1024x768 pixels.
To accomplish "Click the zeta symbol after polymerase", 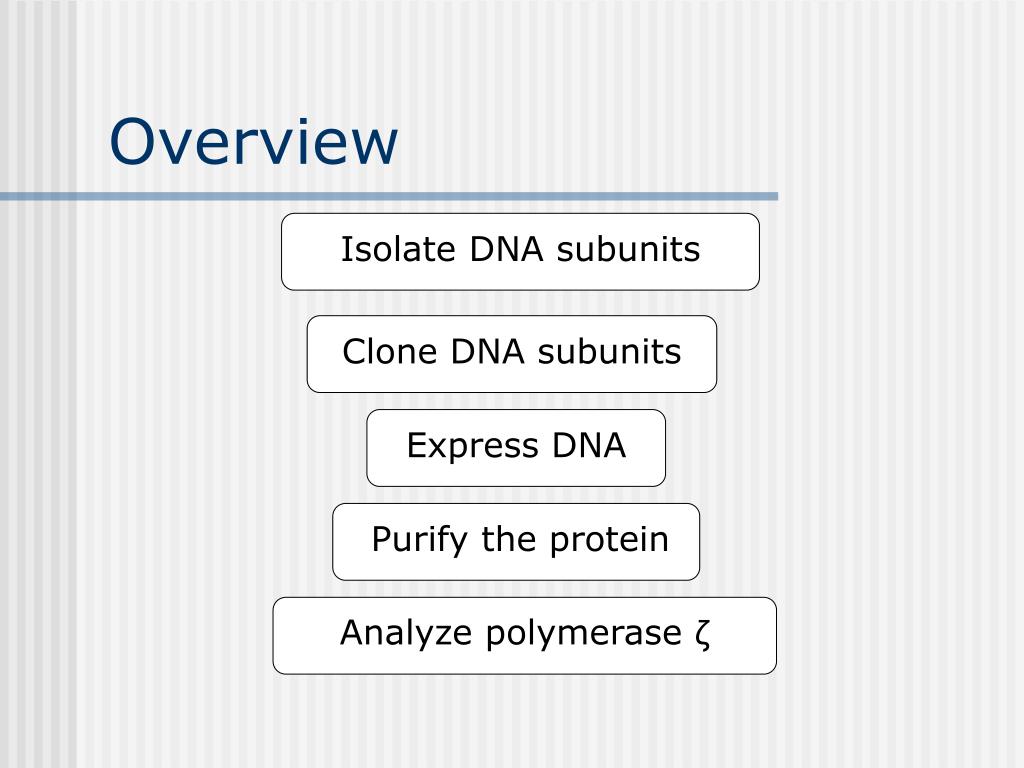I will click(703, 634).
